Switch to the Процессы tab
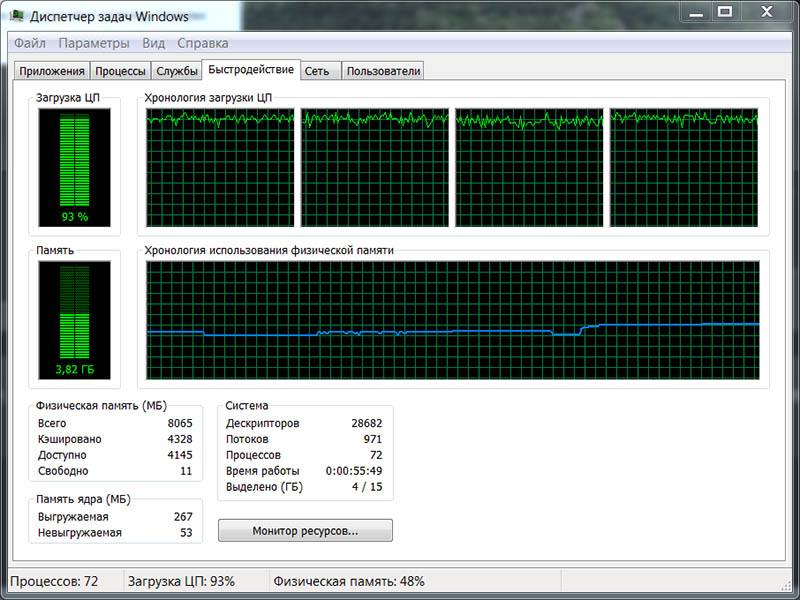The width and height of the screenshot is (800, 600). click(121, 71)
